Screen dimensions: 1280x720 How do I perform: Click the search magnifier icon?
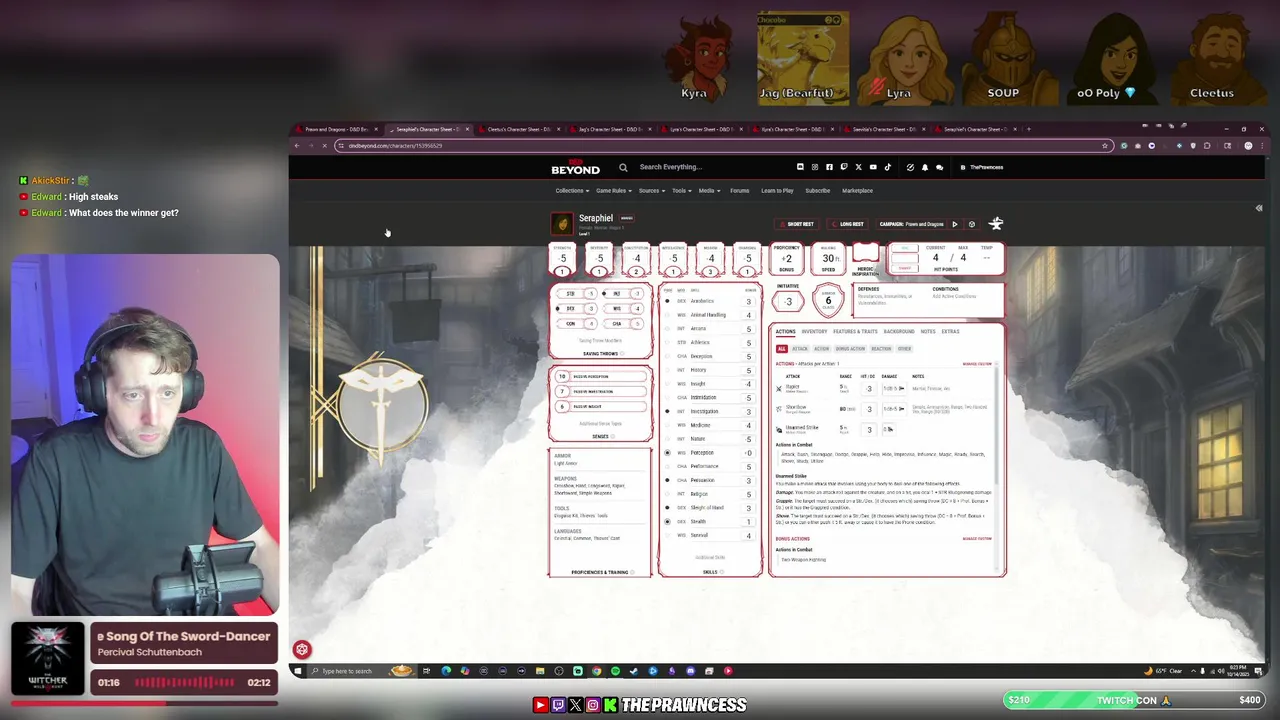[623, 167]
